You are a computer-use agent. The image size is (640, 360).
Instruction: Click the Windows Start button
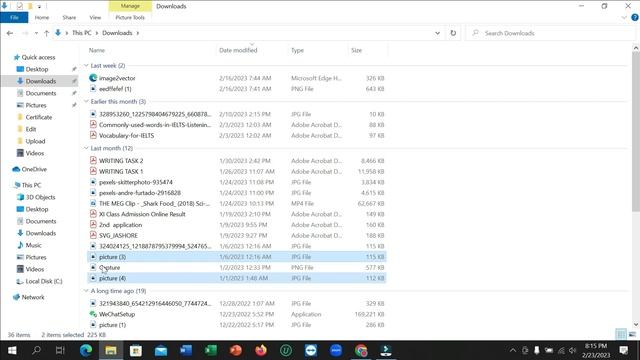[12, 350]
